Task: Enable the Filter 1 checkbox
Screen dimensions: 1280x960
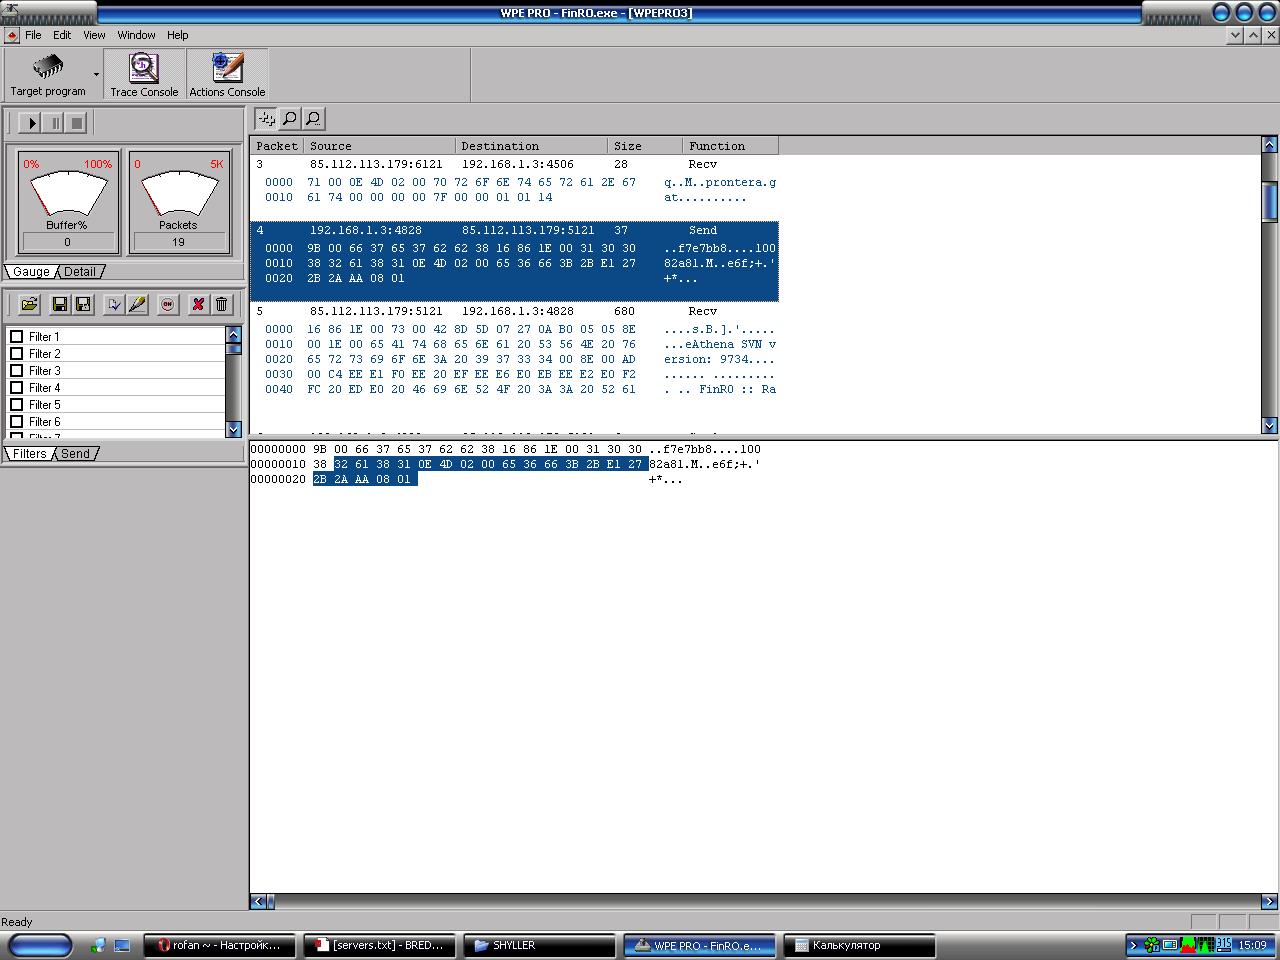Action: (x=16, y=337)
